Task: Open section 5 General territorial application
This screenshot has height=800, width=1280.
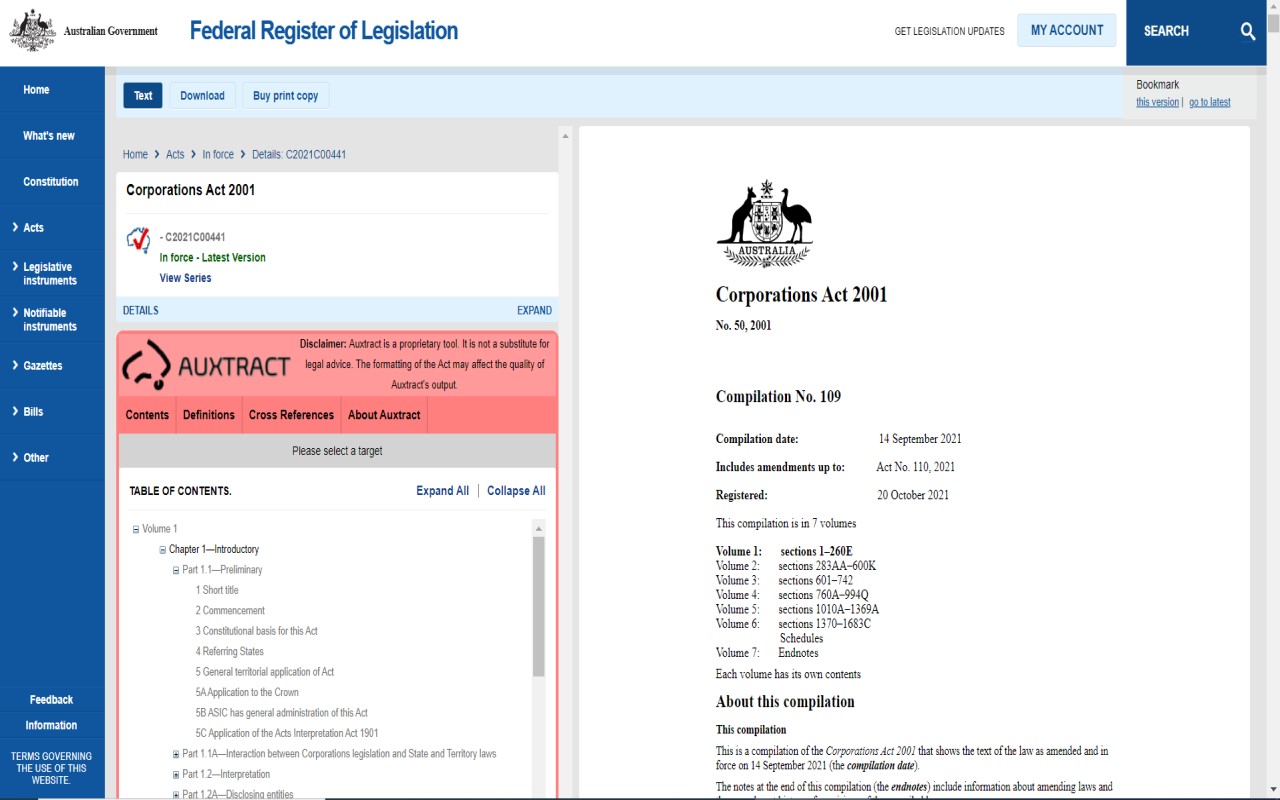Action: [x=265, y=672]
